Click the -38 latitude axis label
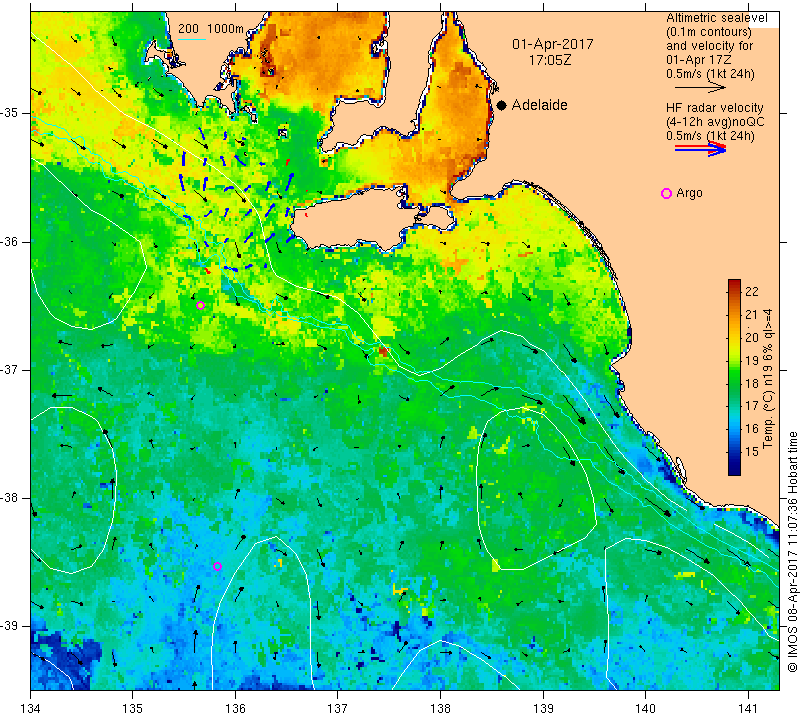The image size is (800, 720). point(10,498)
